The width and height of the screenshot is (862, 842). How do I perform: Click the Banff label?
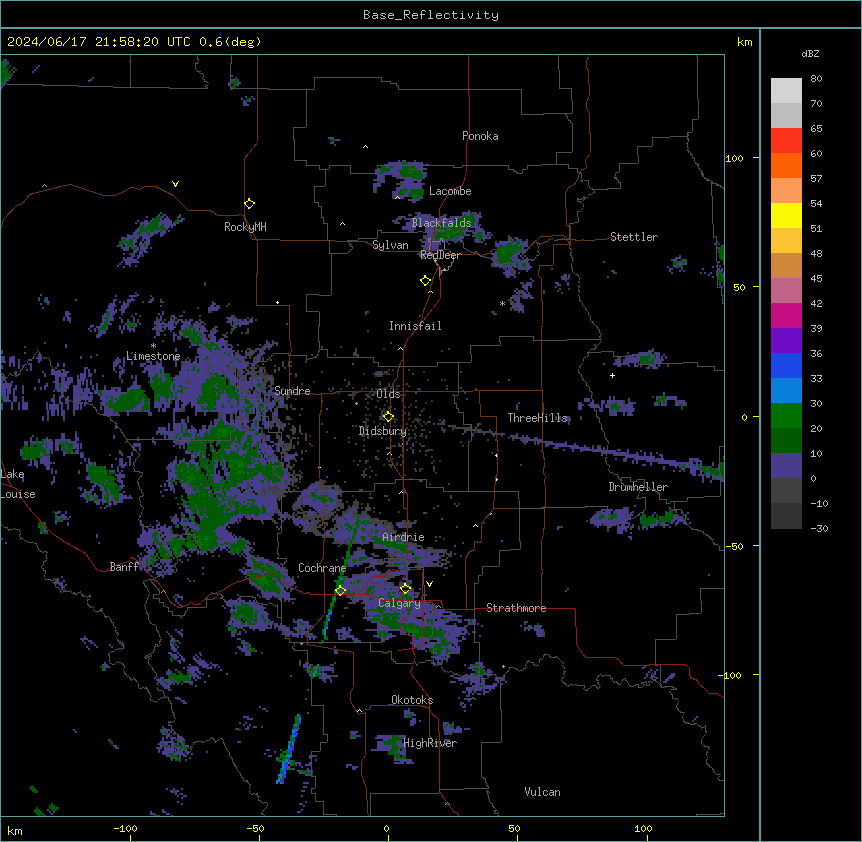point(124,567)
